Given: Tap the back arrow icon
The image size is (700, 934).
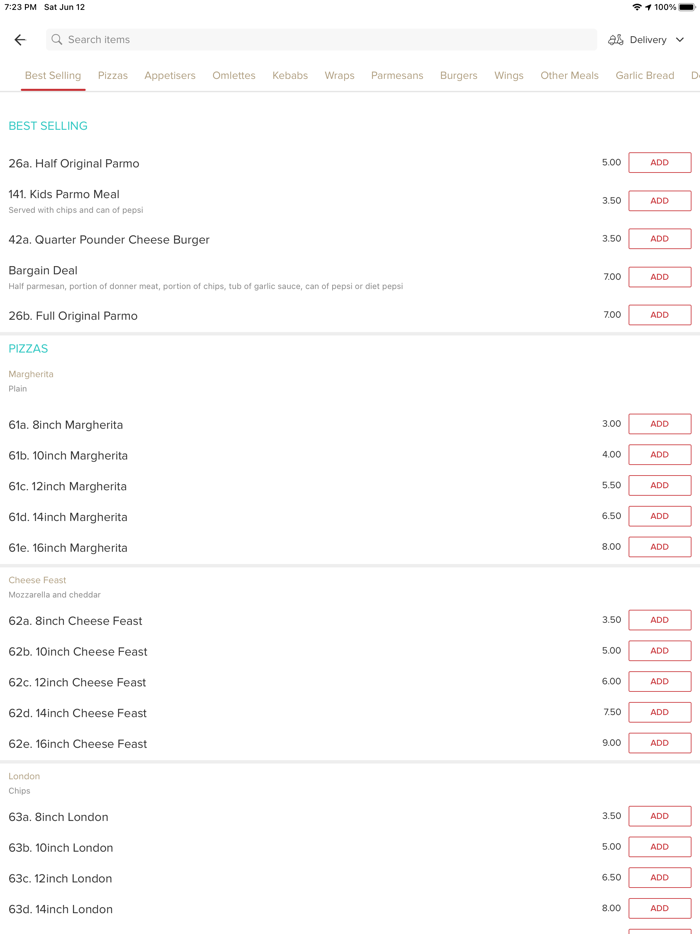Looking at the screenshot, I should [x=20, y=40].
